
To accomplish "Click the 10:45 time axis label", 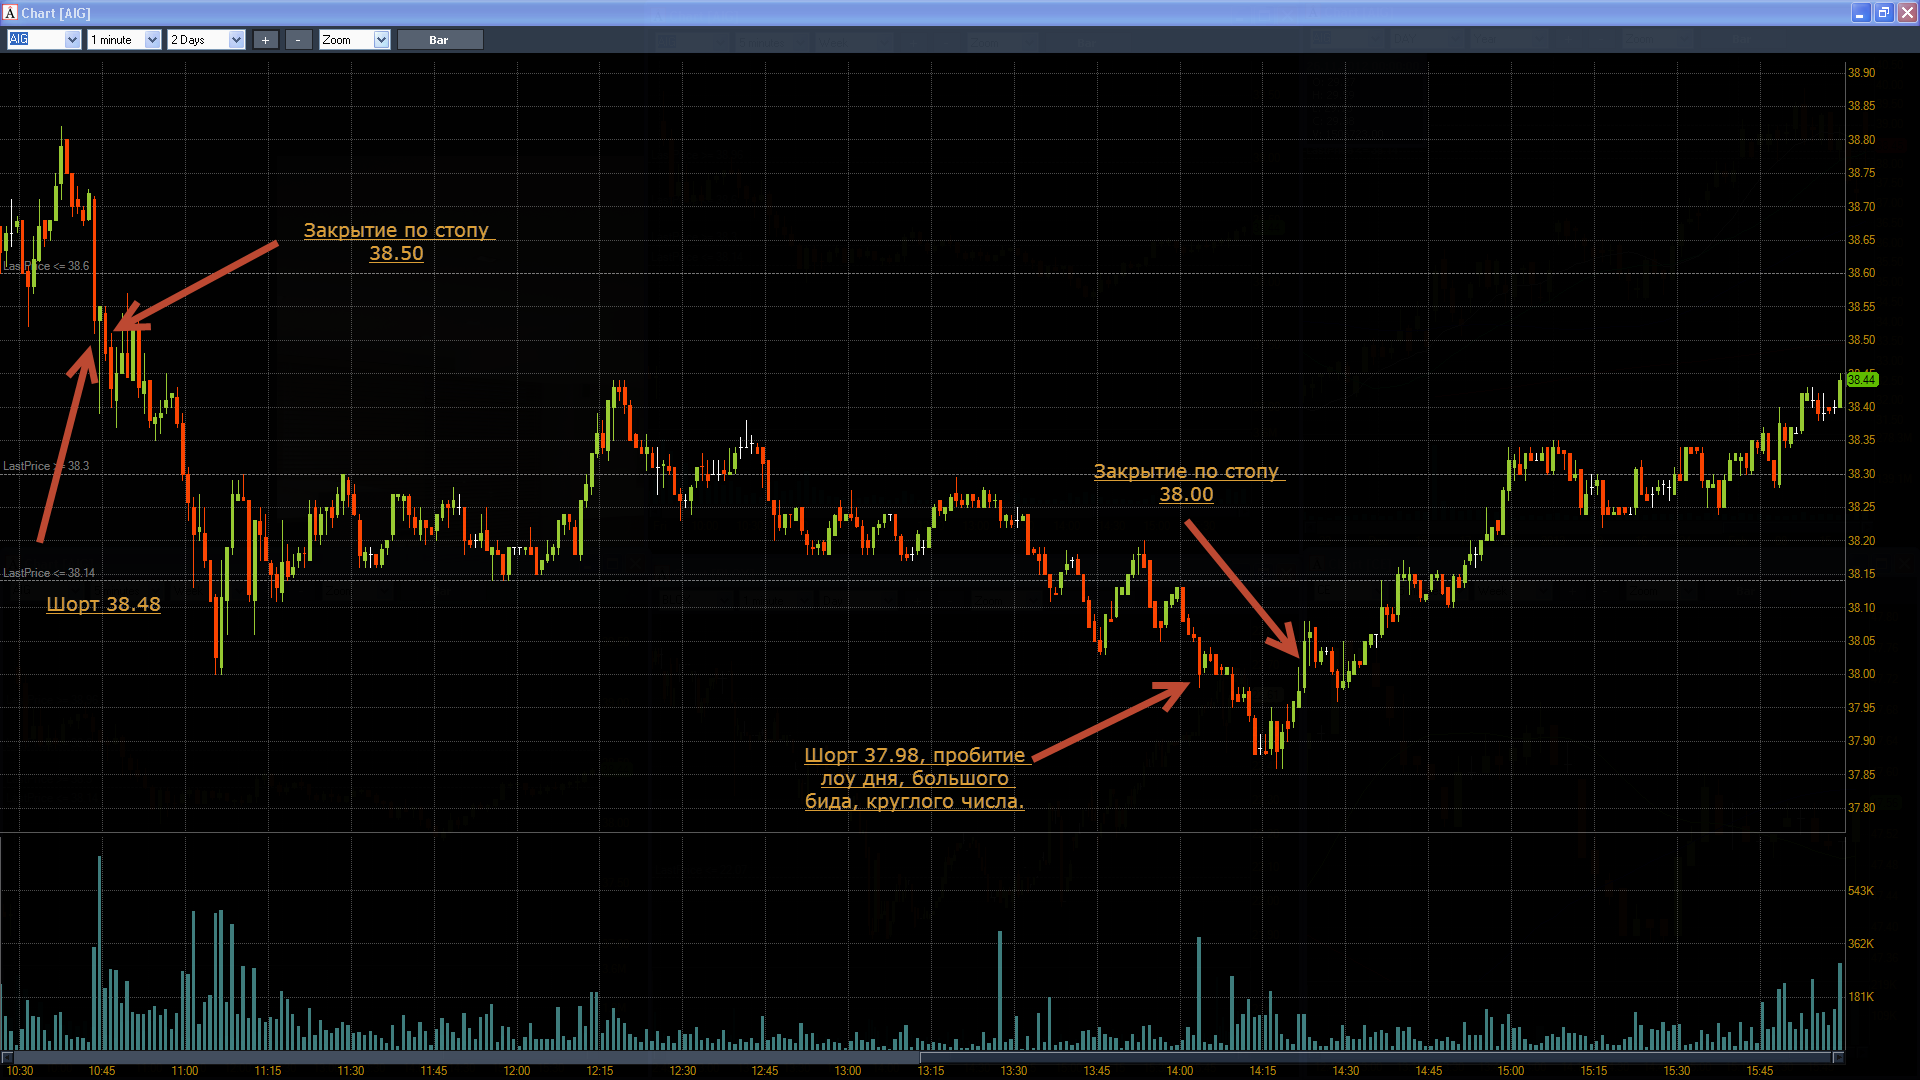I will [x=102, y=1071].
